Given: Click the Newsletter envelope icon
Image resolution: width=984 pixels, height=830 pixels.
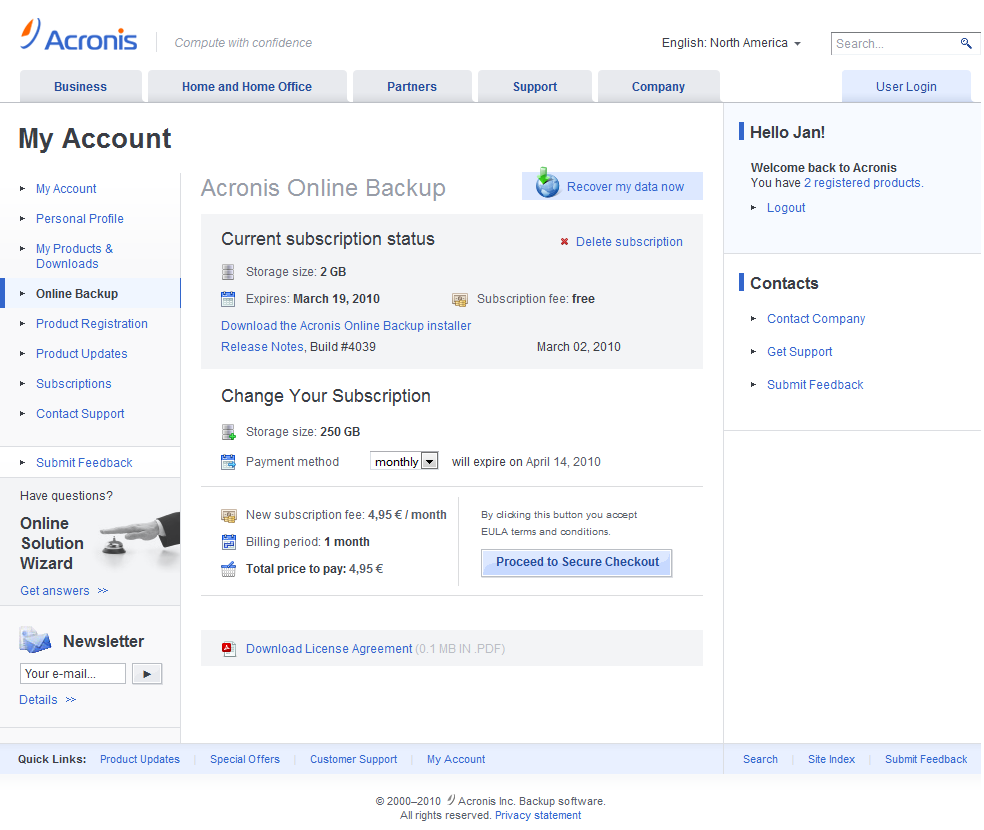Looking at the screenshot, I should coord(35,640).
